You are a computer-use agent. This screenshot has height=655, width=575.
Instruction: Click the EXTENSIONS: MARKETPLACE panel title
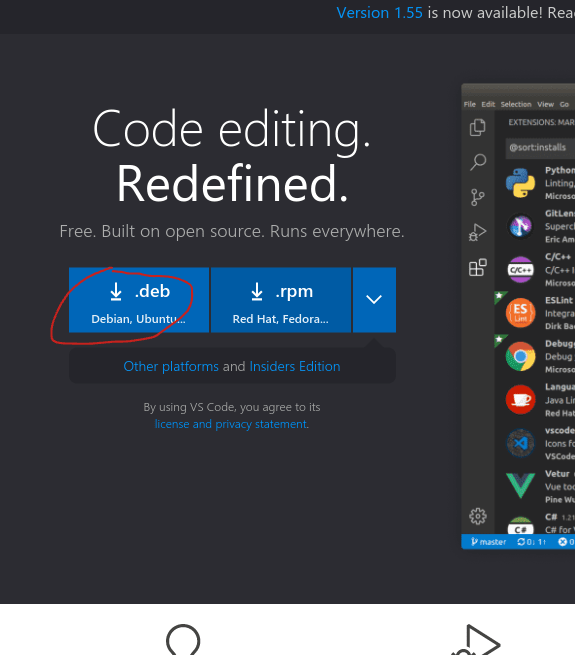click(542, 122)
